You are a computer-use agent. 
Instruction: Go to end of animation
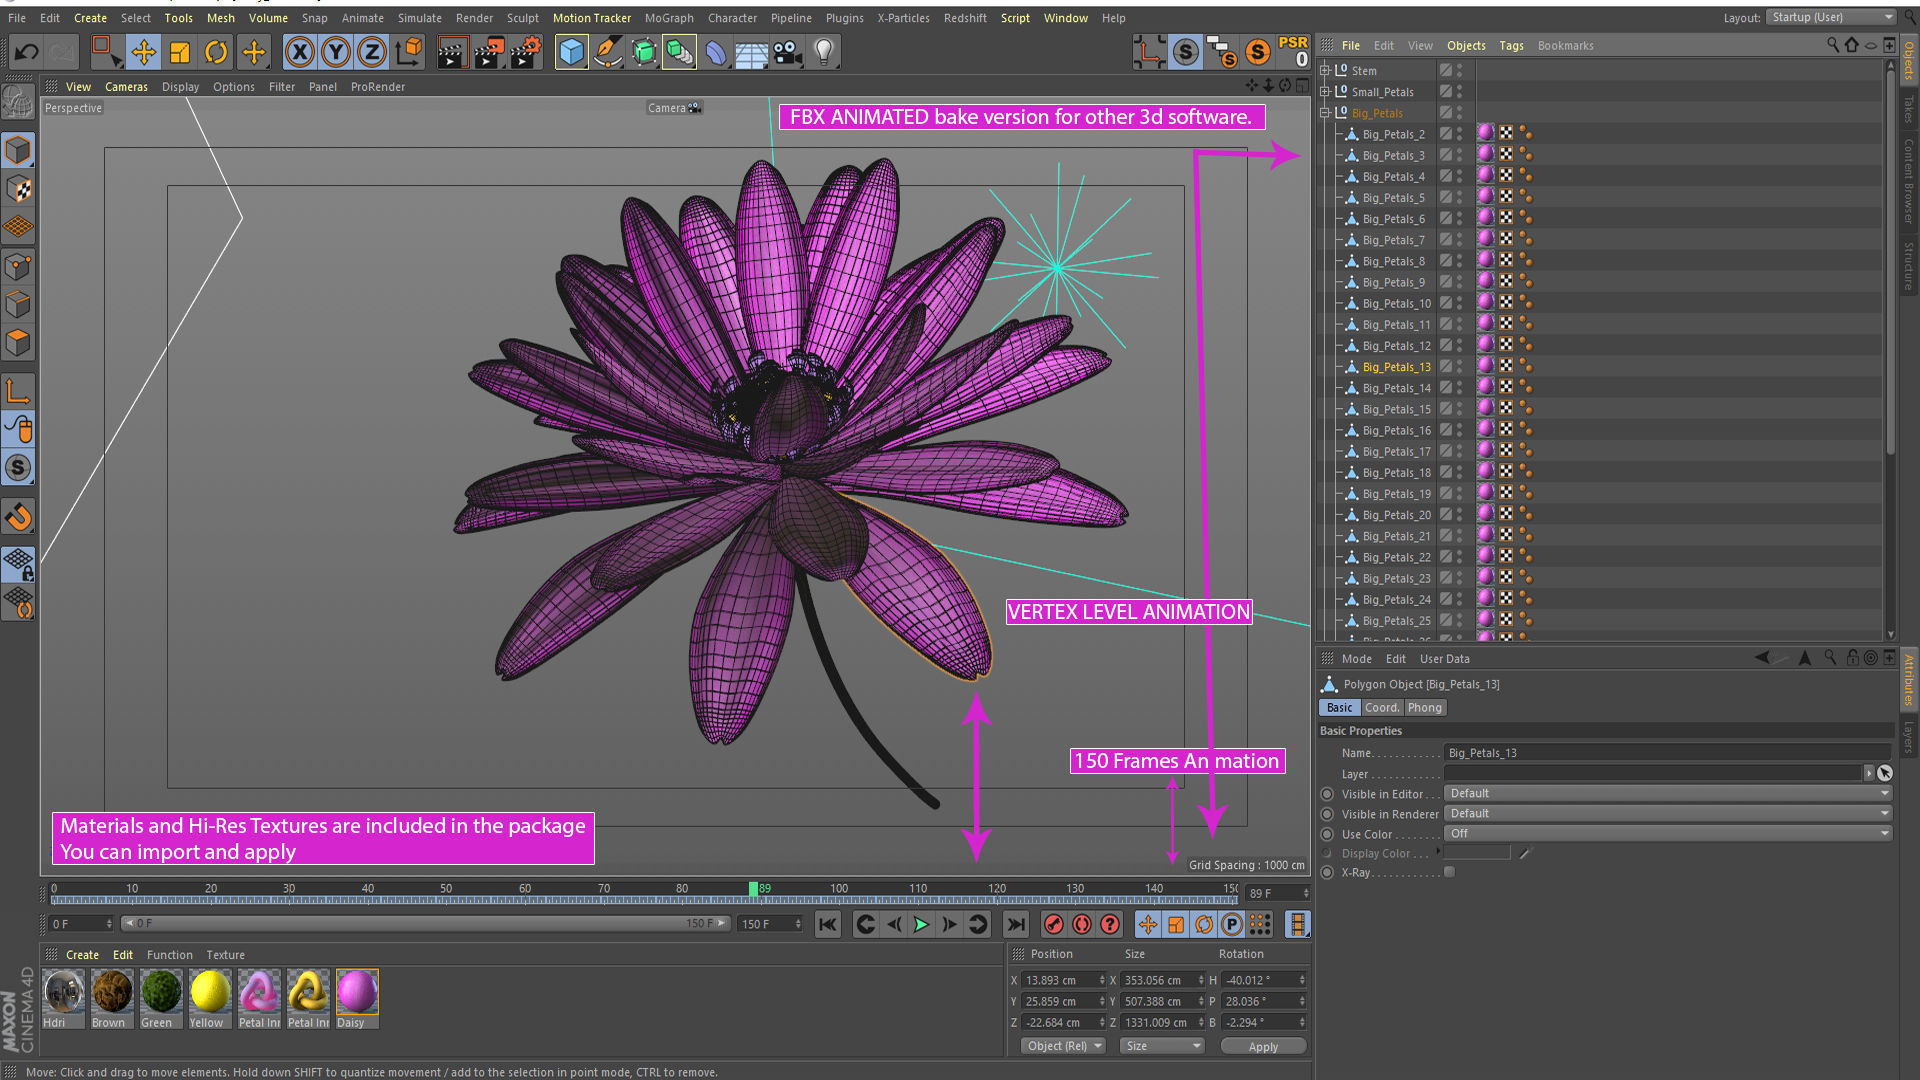pyautogui.click(x=1016, y=924)
